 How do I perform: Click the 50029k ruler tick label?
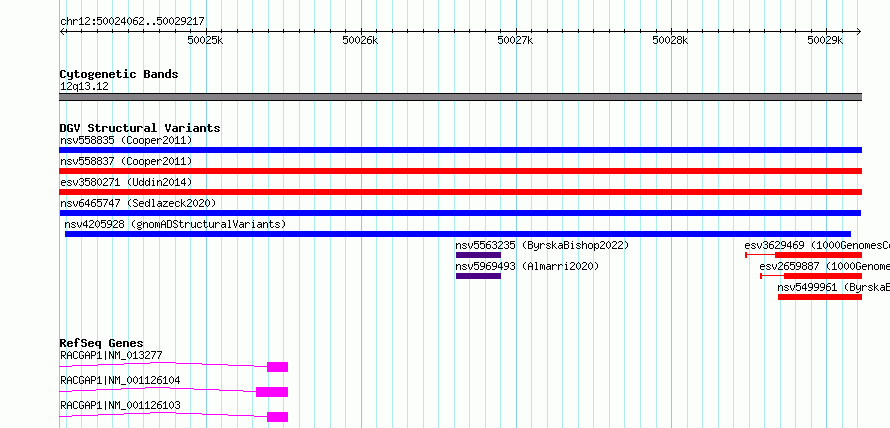click(825, 40)
